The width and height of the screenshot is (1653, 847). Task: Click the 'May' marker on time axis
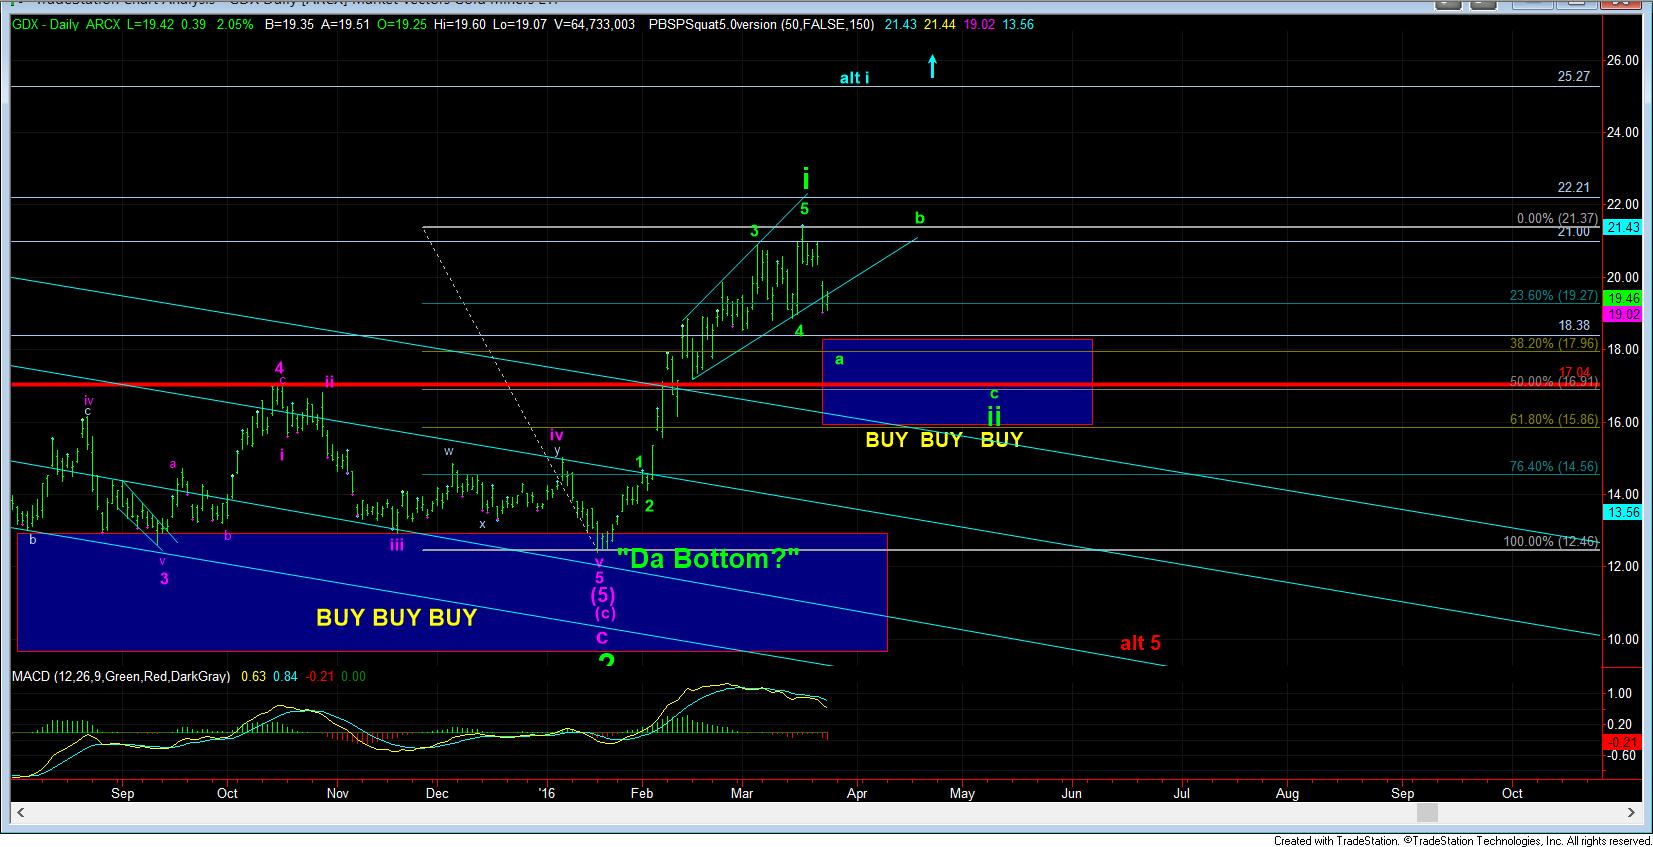pos(962,793)
